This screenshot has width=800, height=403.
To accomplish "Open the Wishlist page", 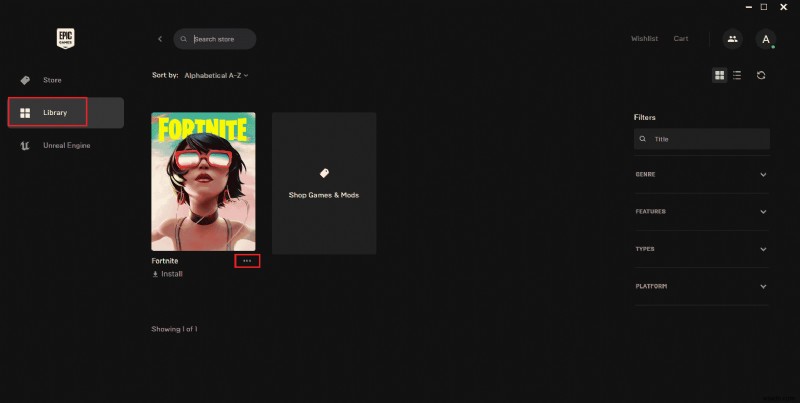I will [x=644, y=38].
